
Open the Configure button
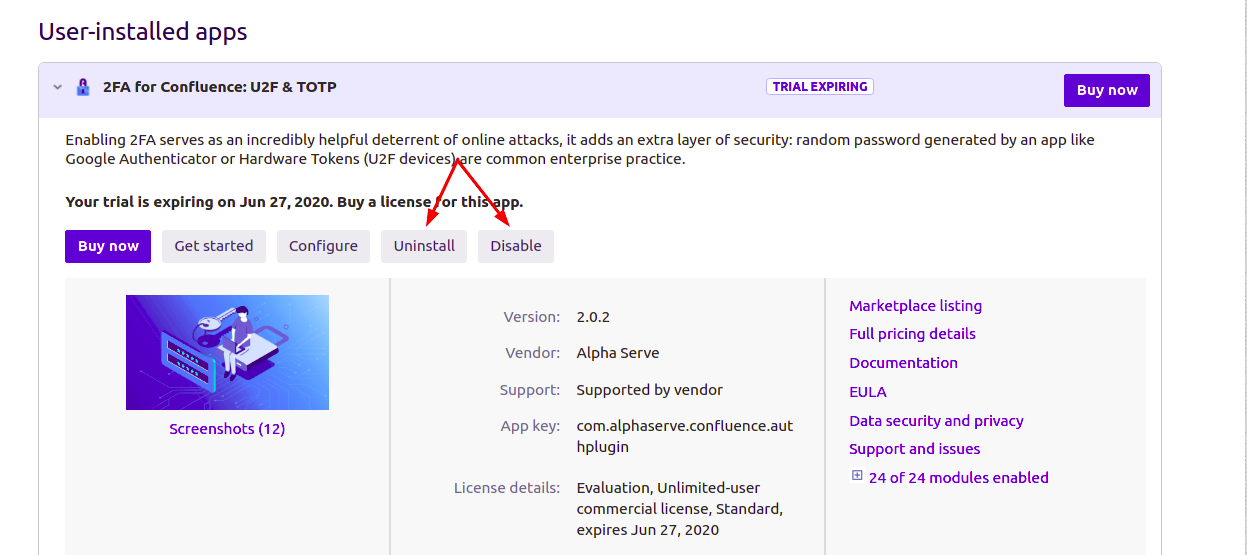click(323, 246)
